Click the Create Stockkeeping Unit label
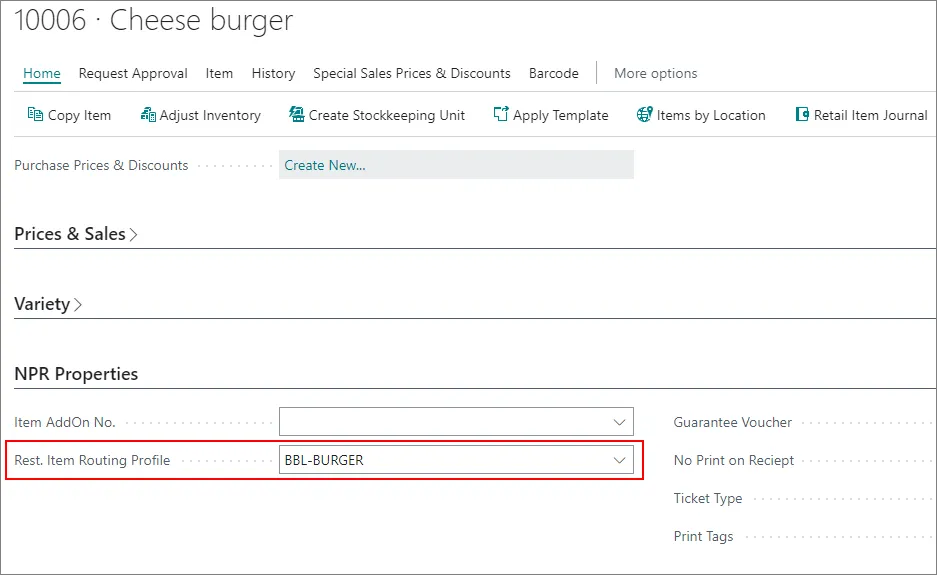The width and height of the screenshot is (937, 575). [x=387, y=115]
